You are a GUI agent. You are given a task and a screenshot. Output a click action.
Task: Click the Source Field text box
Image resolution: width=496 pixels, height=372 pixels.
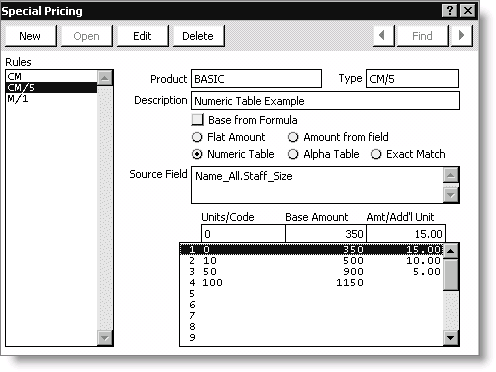[317, 185]
